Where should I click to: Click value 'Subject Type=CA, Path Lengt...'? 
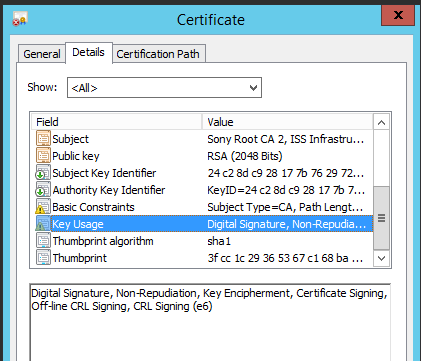285,207
